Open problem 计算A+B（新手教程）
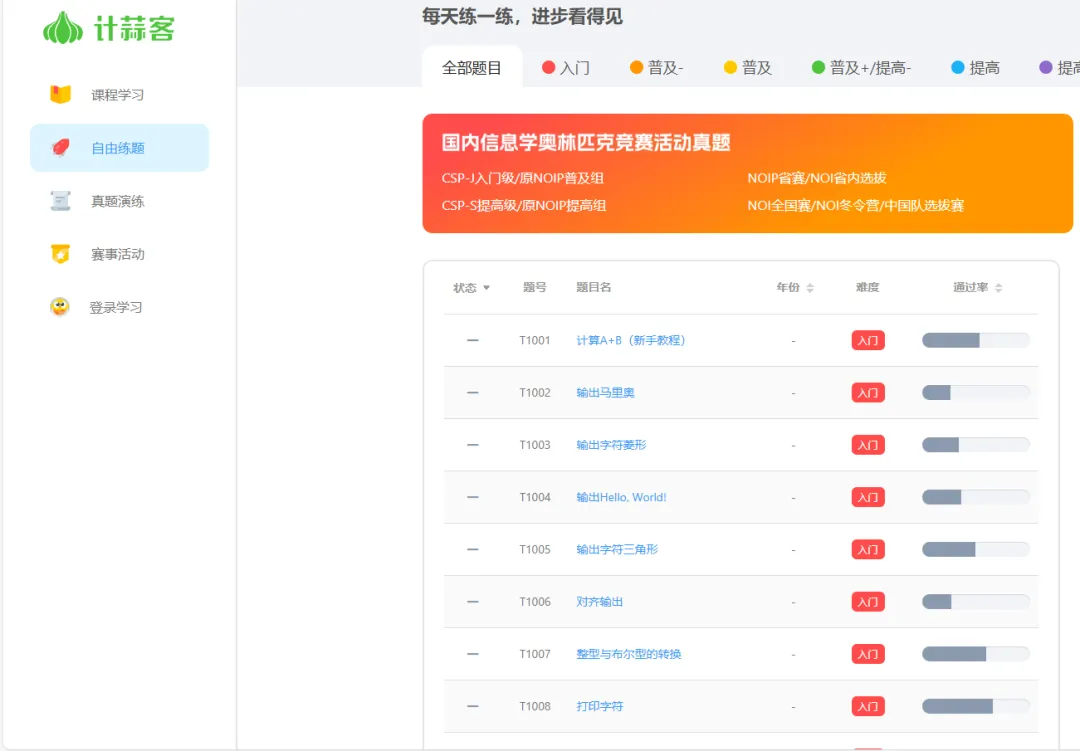 [631, 340]
